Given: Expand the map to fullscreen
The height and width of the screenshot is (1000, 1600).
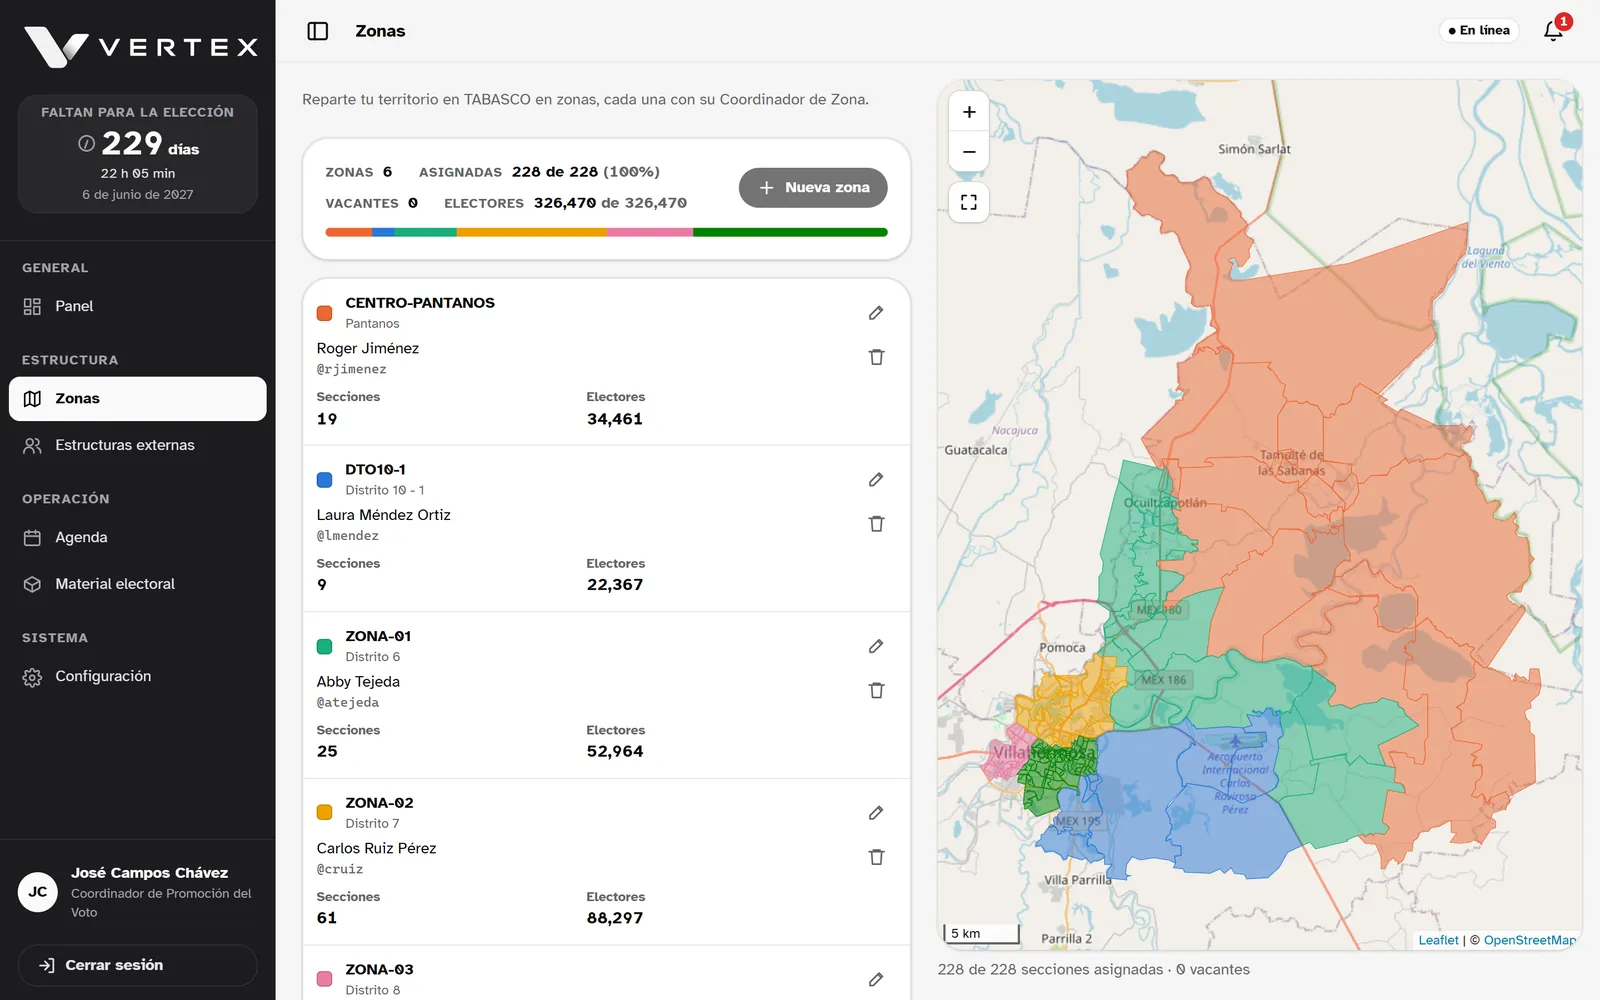Looking at the screenshot, I should click(x=969, y=203).
